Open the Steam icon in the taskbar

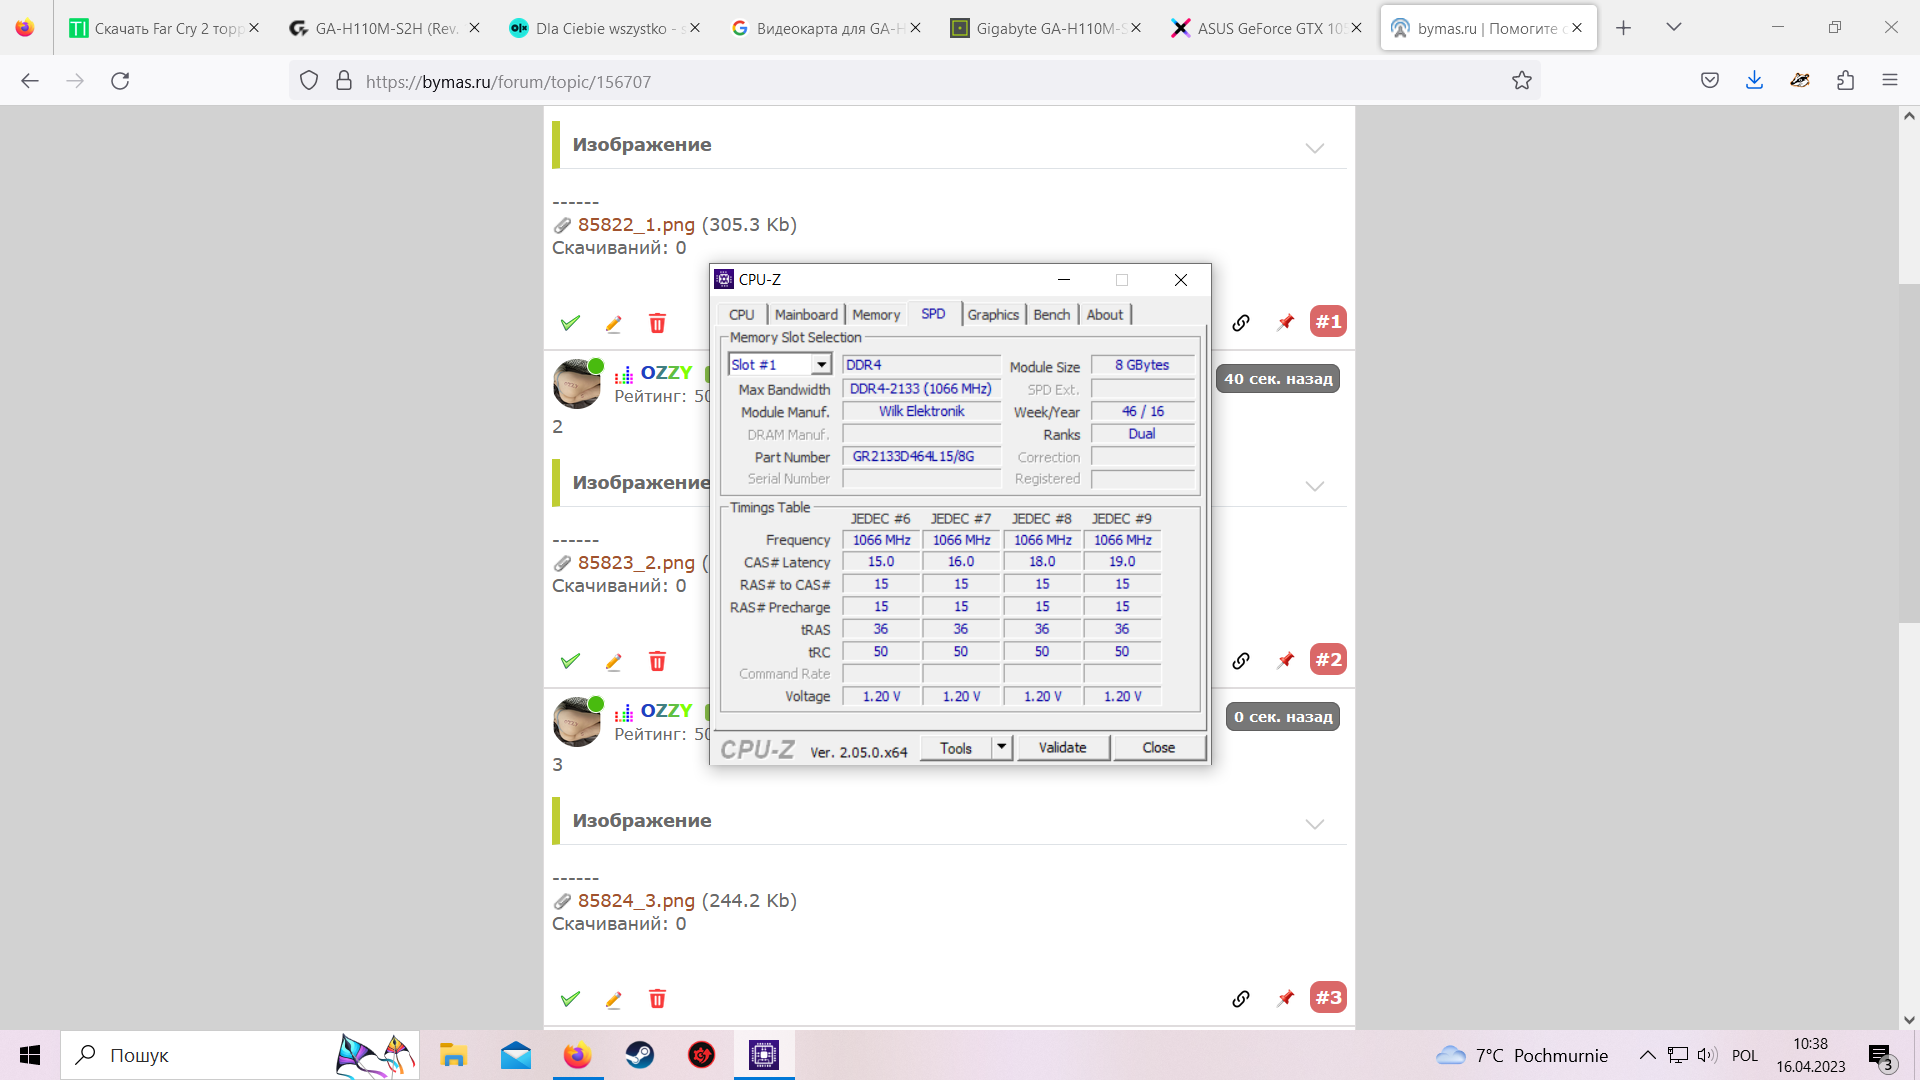pos(640,1055)
